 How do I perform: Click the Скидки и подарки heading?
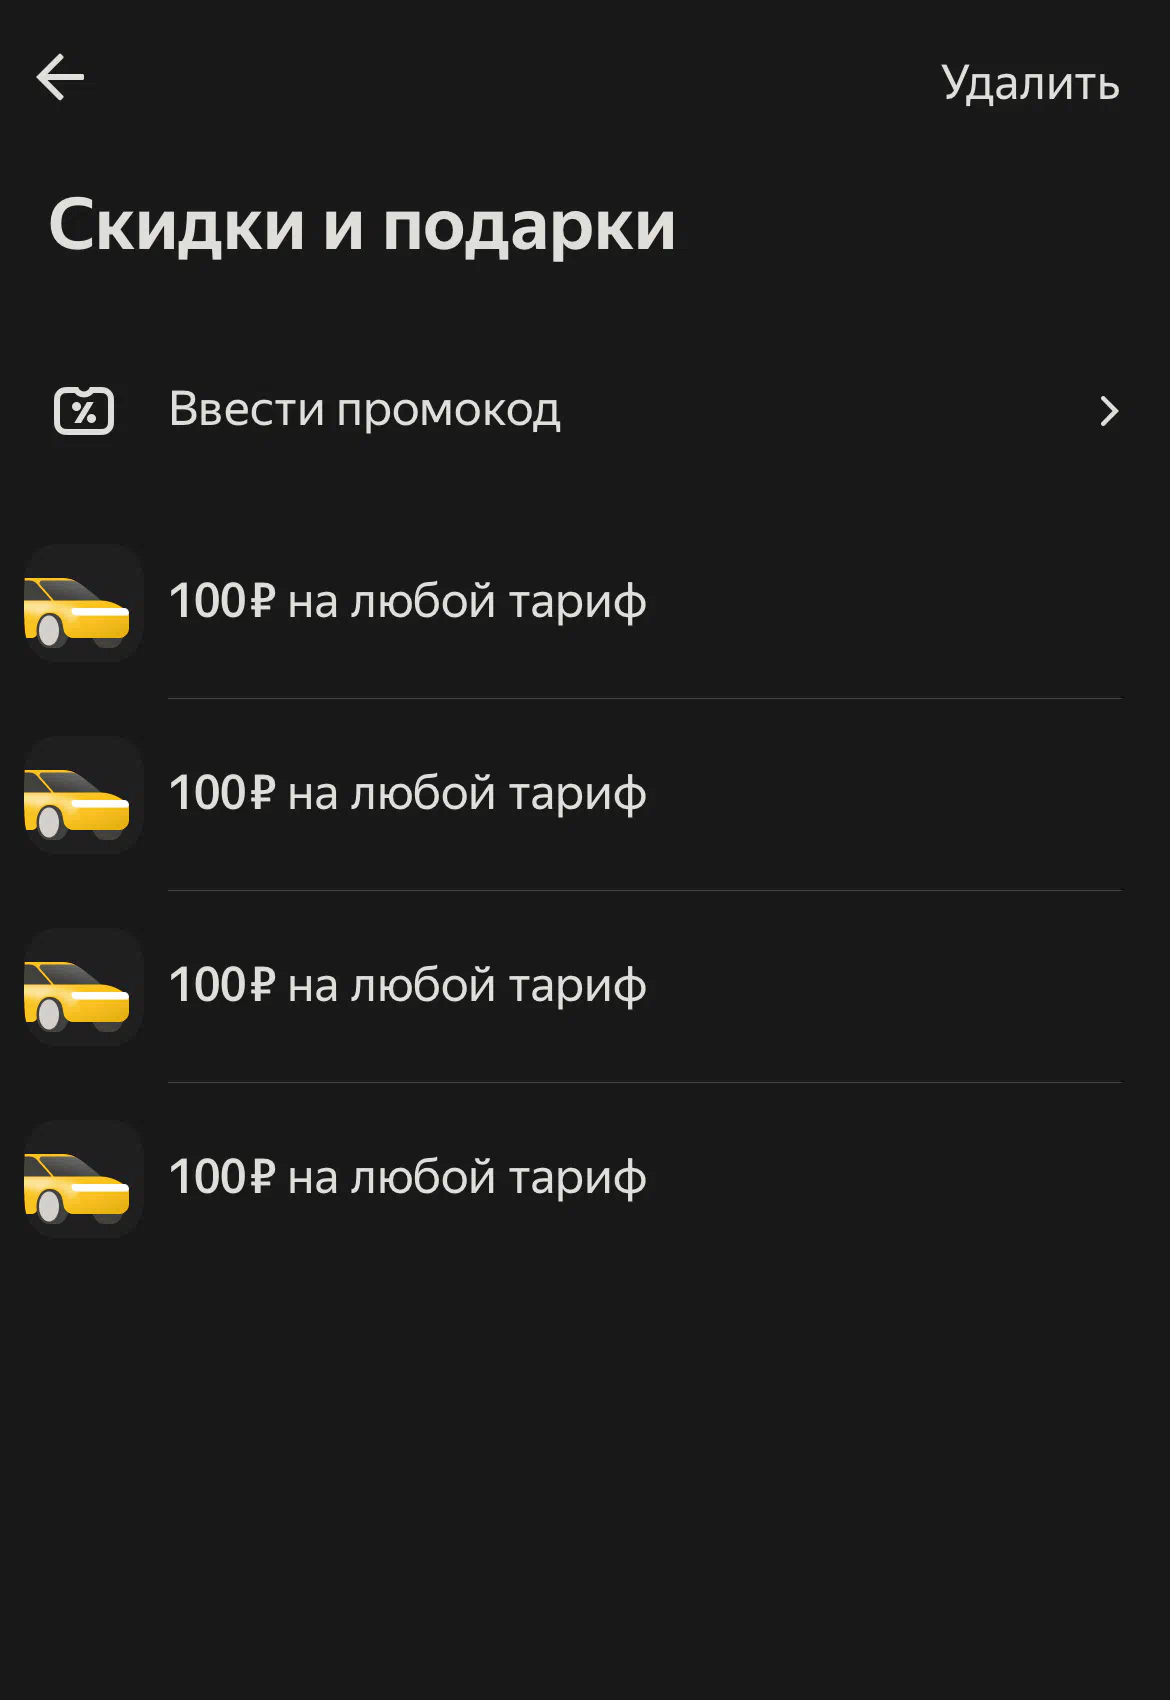tap(362, 226)
